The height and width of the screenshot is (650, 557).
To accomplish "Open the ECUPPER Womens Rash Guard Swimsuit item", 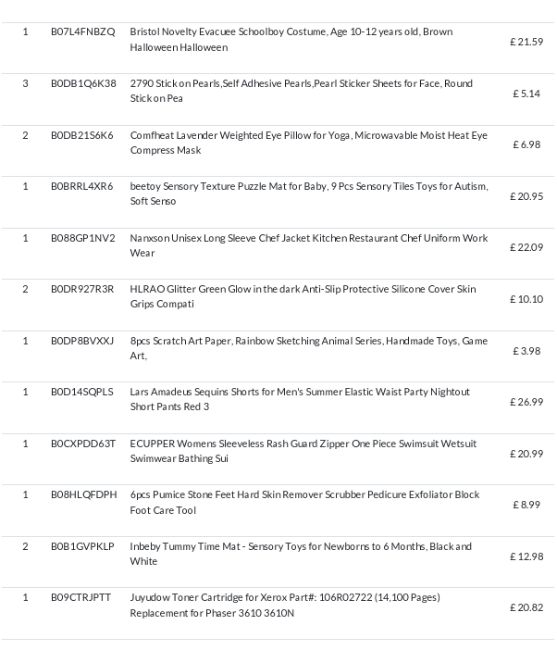I will [303, 451].
